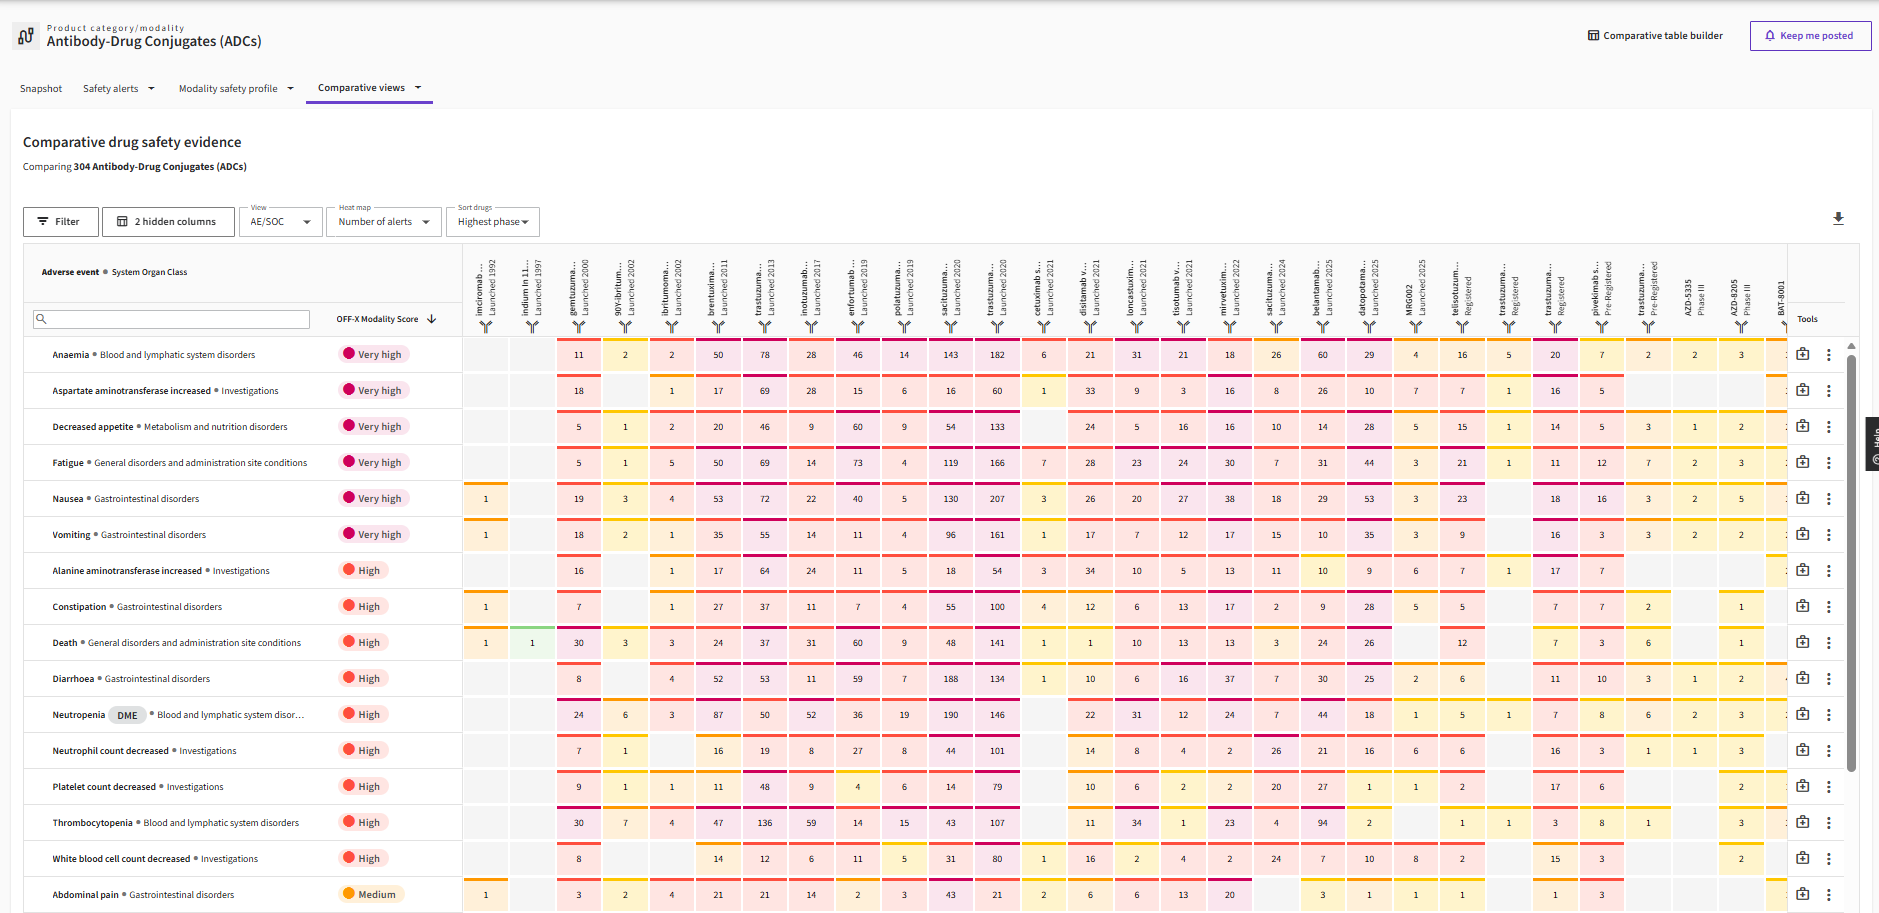This screenshot has height=913, width=1879.
Task: Click the add-to-table icon for the Nausea row
Action: (1803, 498)
